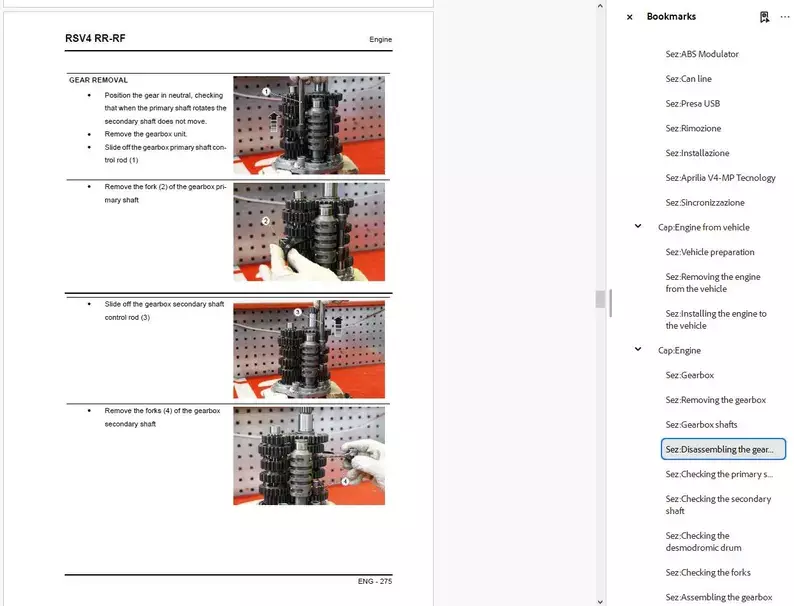Click the highlighted Sez:Disassembling the gear bookmark
This screenshot has height=606, width=794.
click(723, 449)
